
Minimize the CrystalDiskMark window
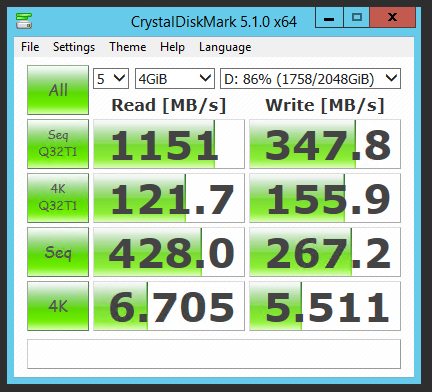(329, 17)
